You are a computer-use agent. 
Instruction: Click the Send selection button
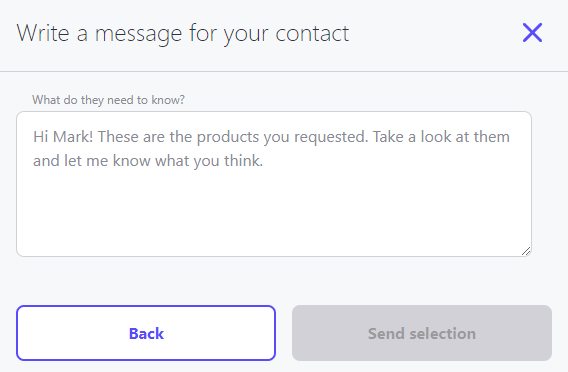click(422, 333)
